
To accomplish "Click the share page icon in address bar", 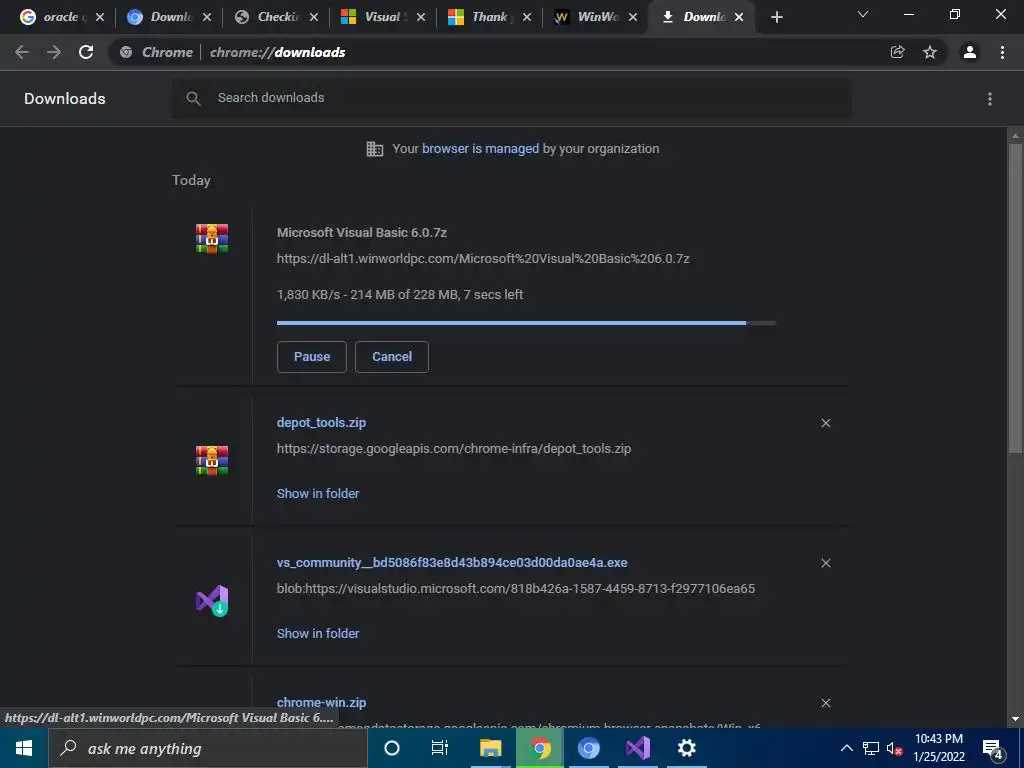I will (898, 52).
